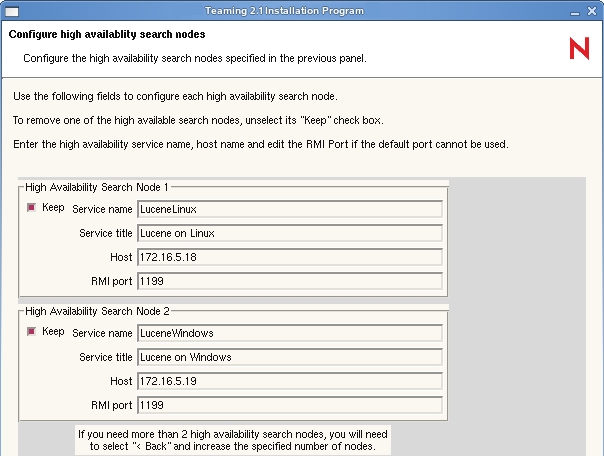Uncheck the Keep checkbox for Search Node 2
The width and height of the screenshot is (604, 456).
(x=32, y=332)
